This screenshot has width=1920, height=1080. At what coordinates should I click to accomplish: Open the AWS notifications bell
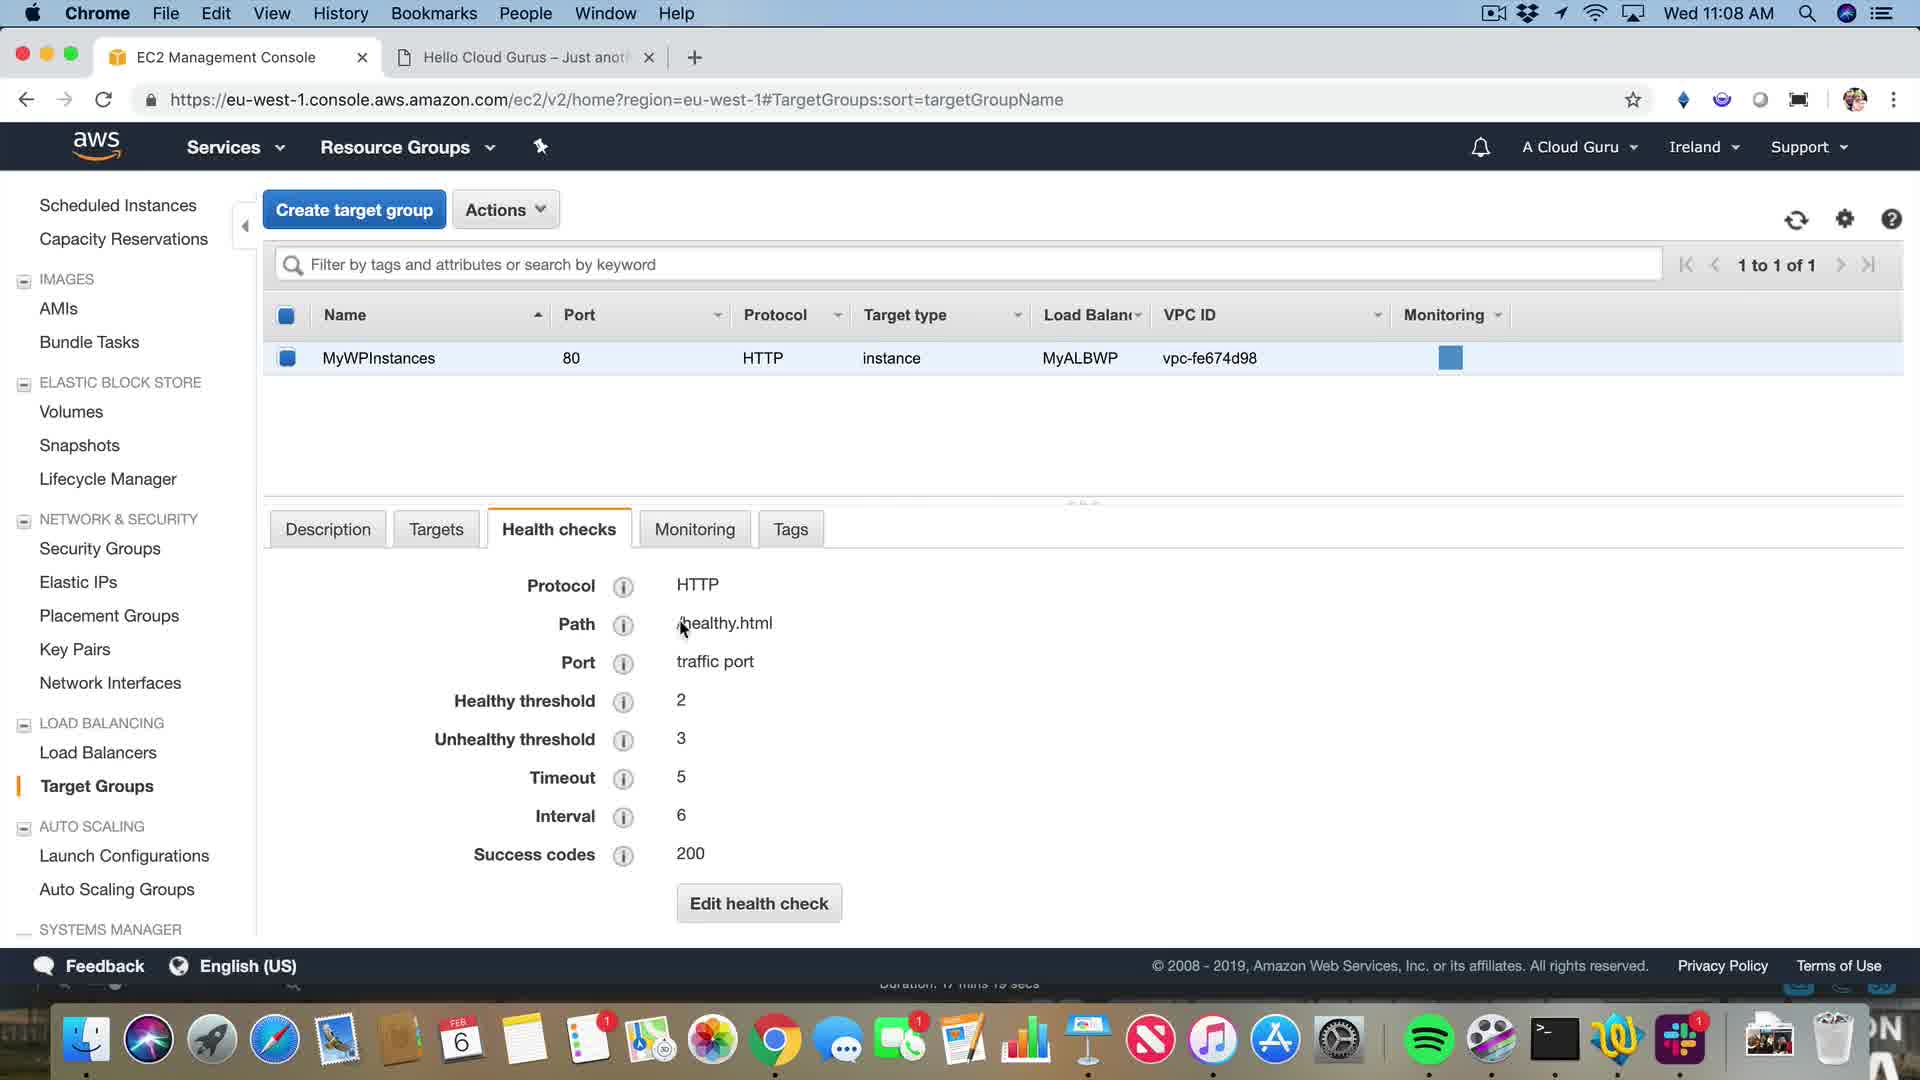[x=1480, y=147]
